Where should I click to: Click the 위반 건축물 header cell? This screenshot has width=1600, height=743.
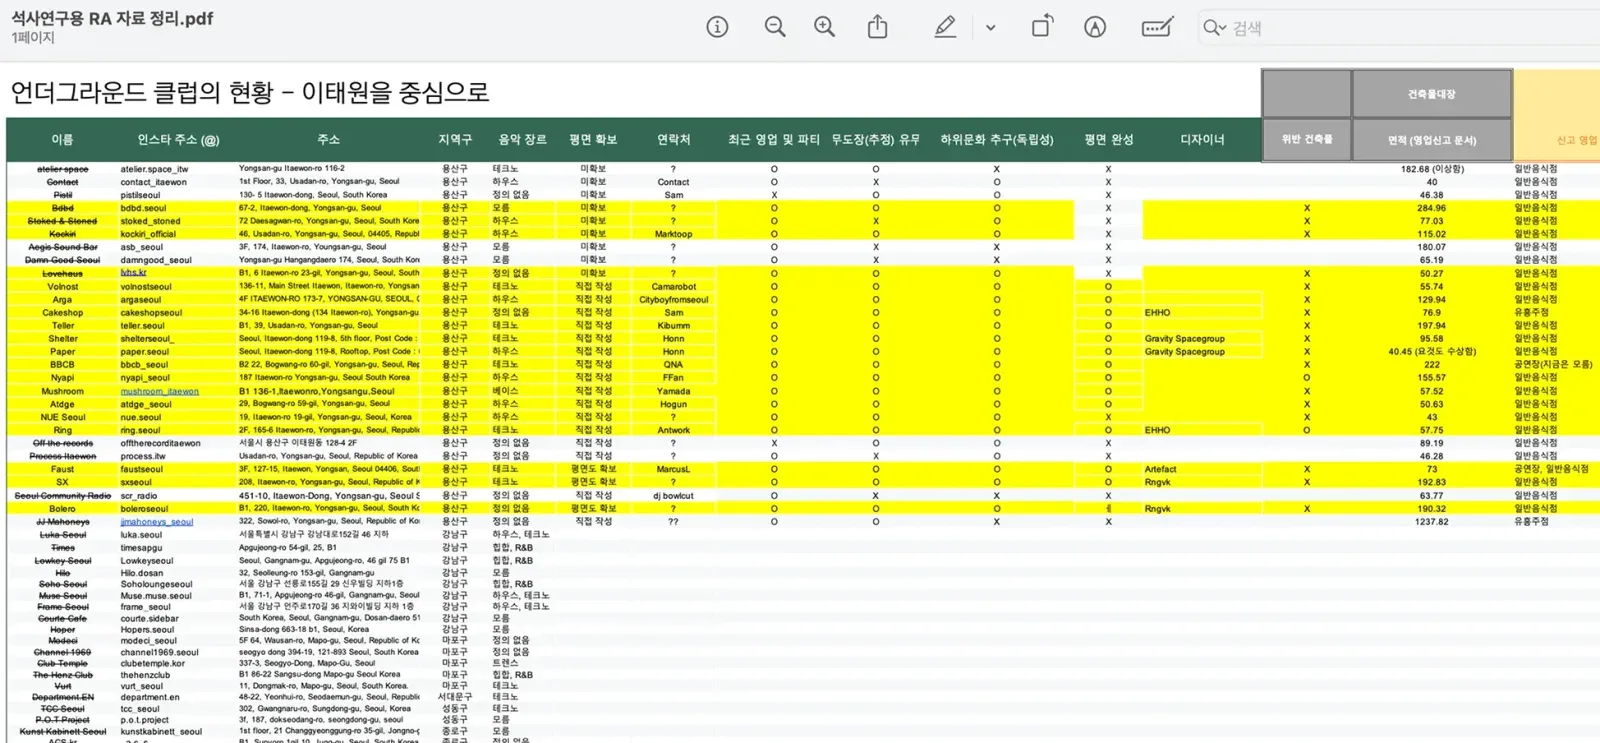coord(1306,139)
